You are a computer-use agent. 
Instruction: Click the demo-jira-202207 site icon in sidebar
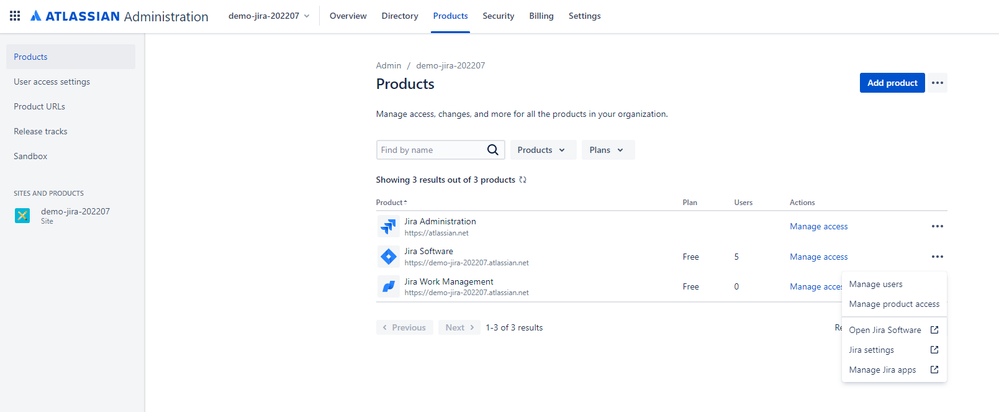coord(22,216)
